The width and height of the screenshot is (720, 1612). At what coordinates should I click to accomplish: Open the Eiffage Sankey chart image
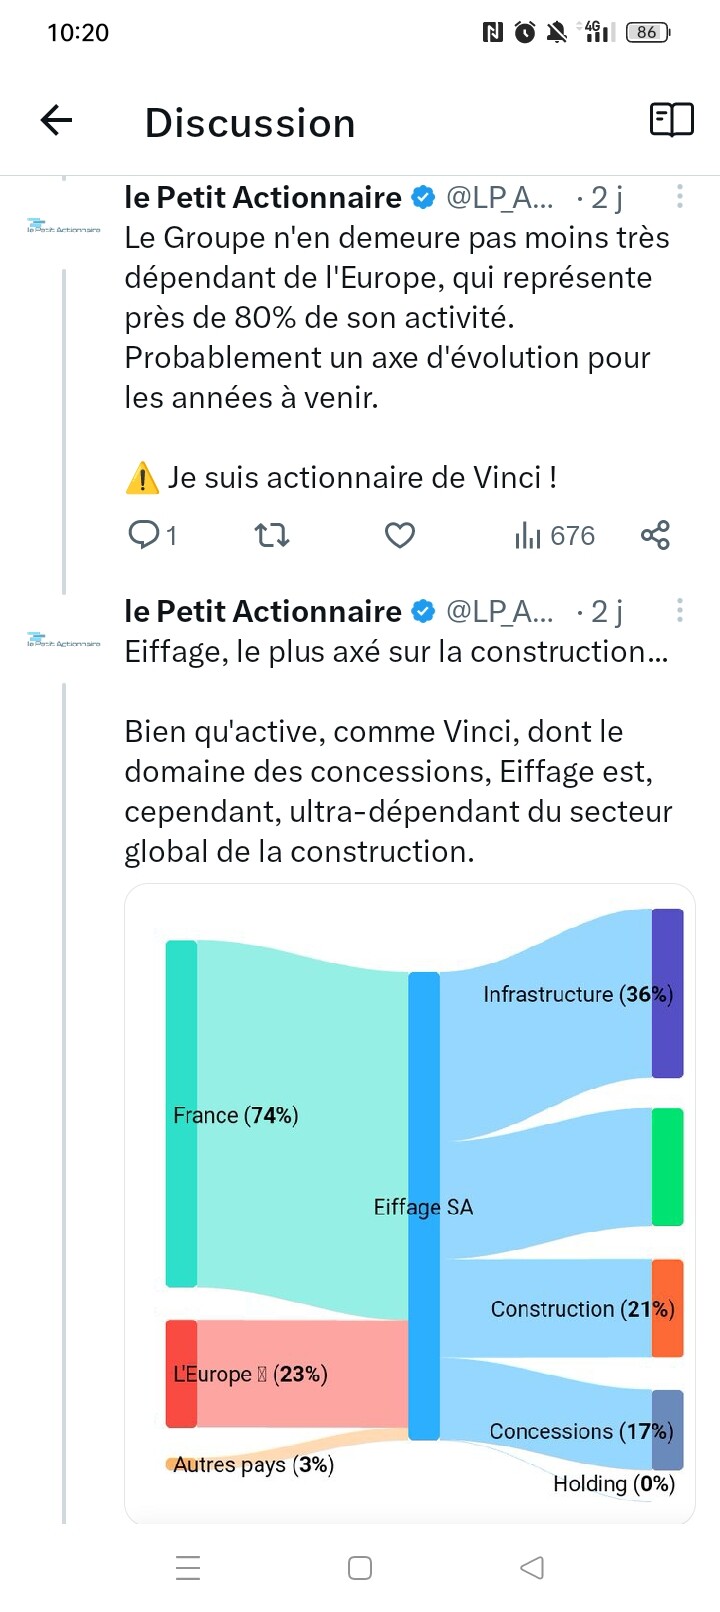pos(410,1200)
